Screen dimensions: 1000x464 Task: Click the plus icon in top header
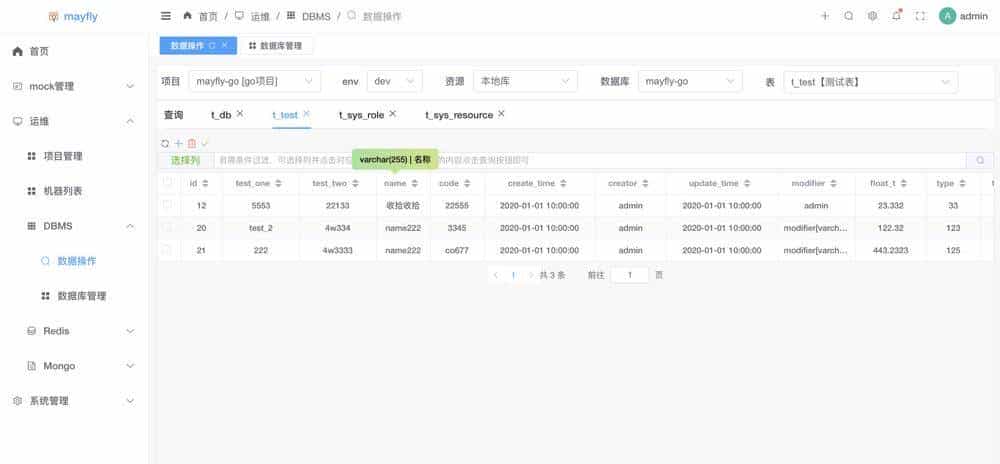click(825, 16)
